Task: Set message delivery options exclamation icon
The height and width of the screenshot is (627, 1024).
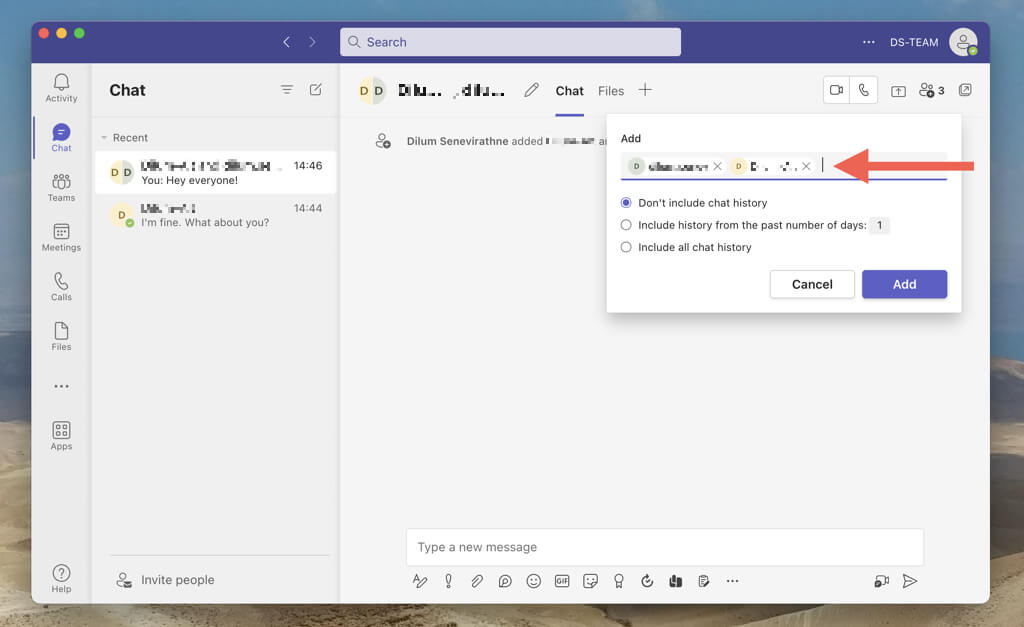Action: pos(449,581)
